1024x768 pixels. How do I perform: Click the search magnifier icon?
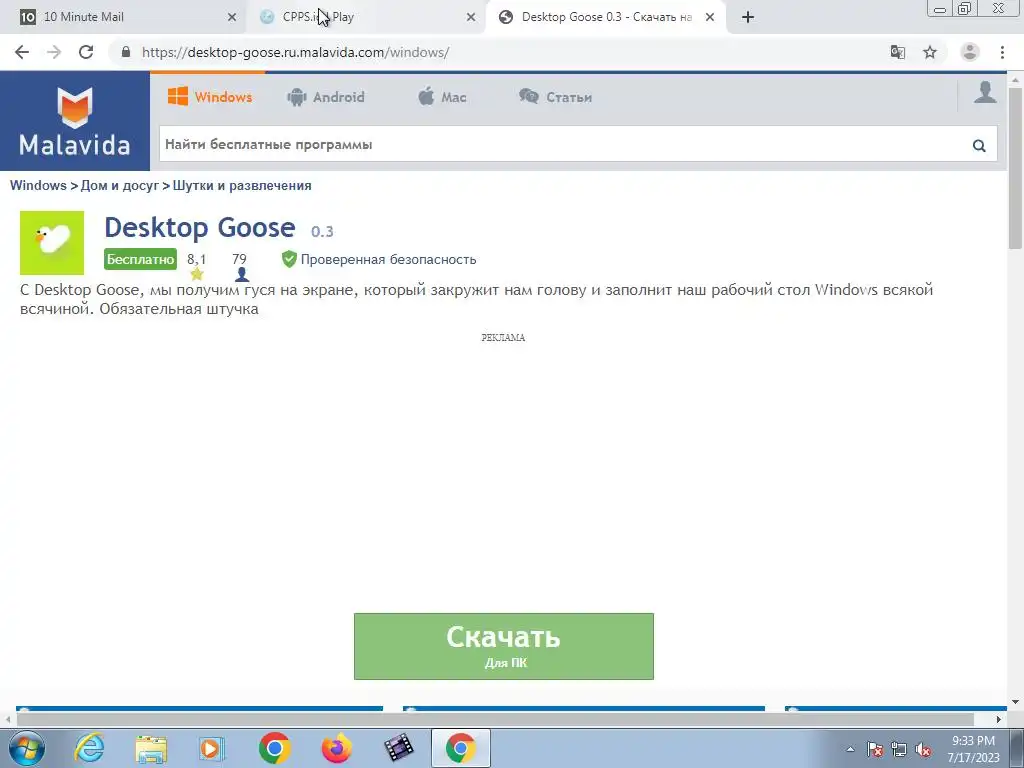(x=979, y=145)
